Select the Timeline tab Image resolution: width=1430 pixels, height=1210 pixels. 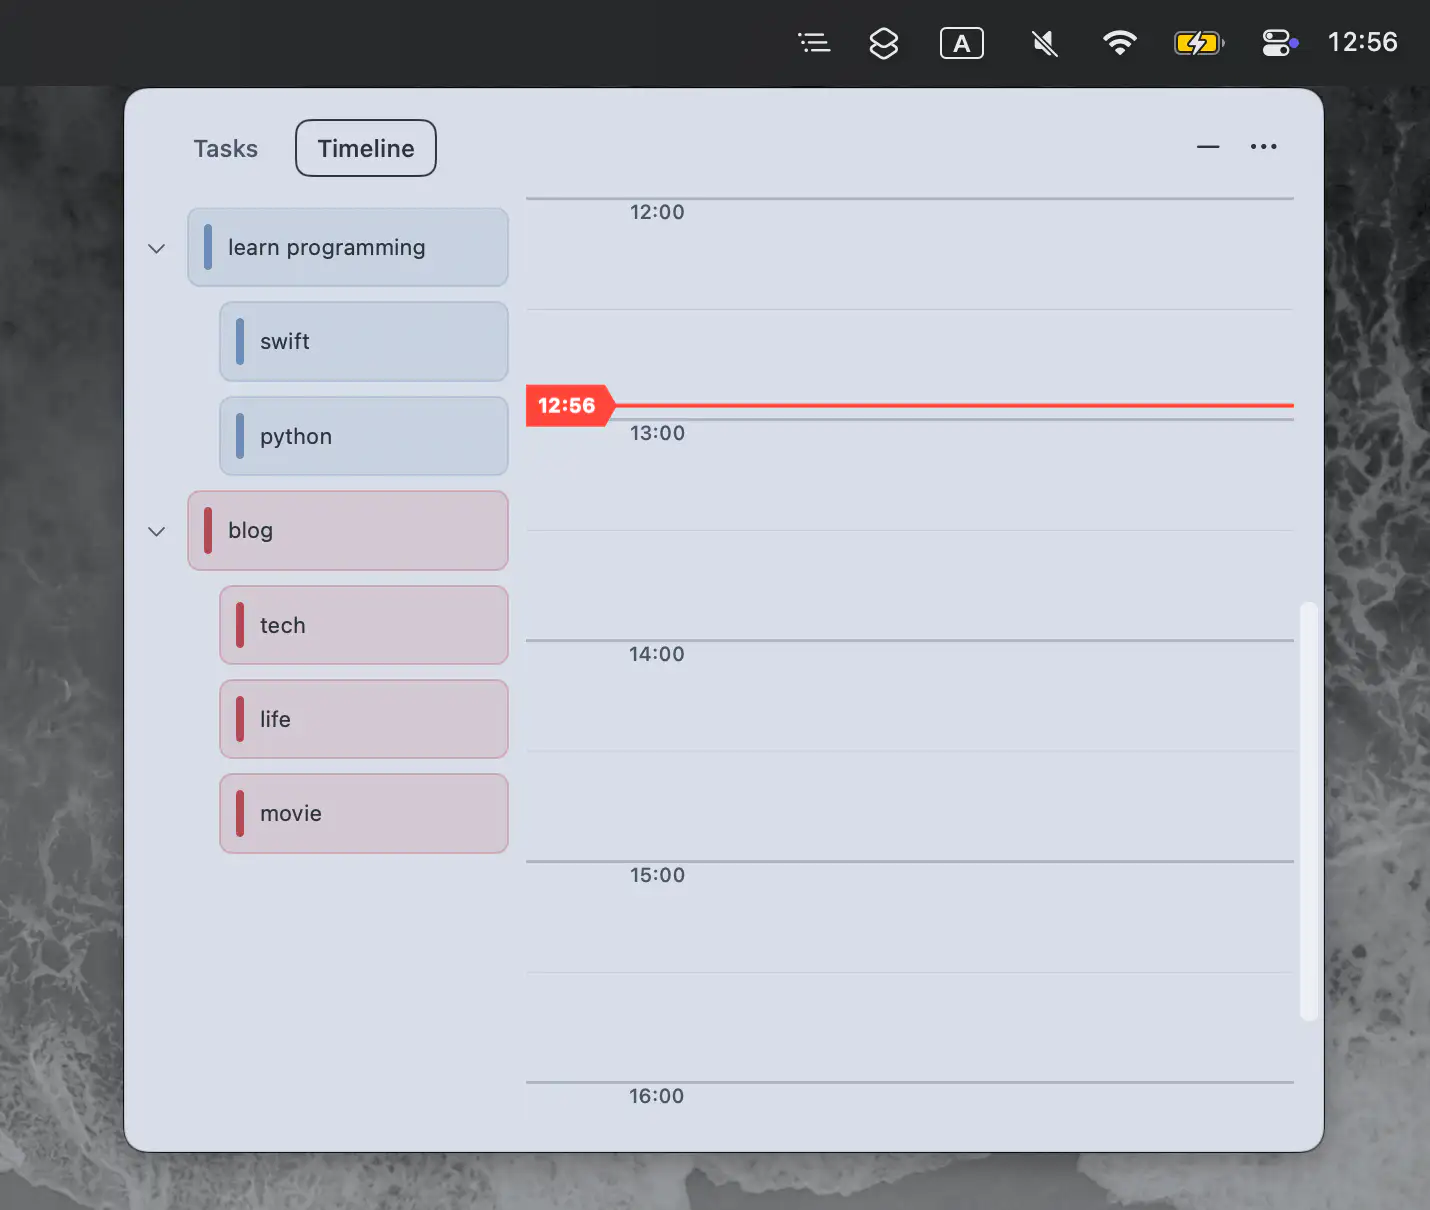click(x=365, y=147)
